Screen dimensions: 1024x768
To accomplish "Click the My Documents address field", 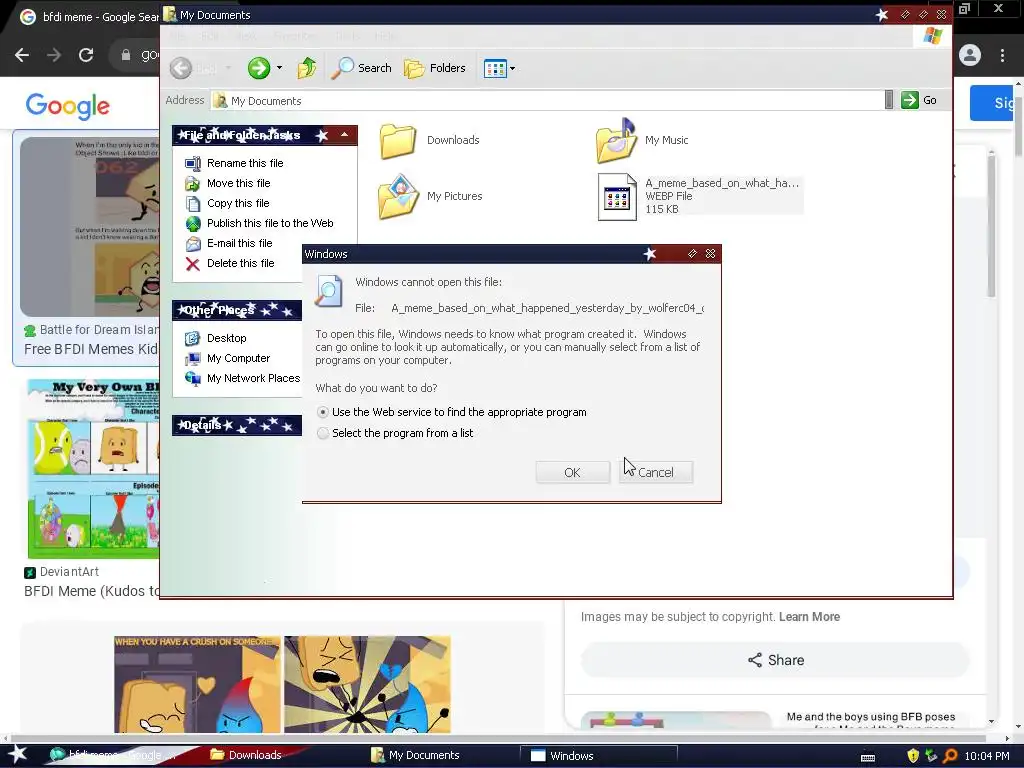I will click(x=547, y=101).
